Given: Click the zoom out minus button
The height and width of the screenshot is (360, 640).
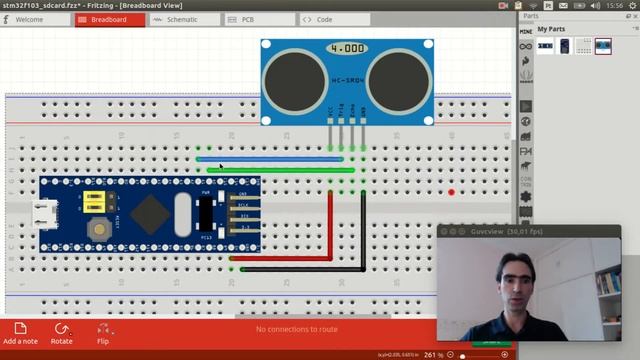Looking at the screenshot, I should (x=450, y=355).
